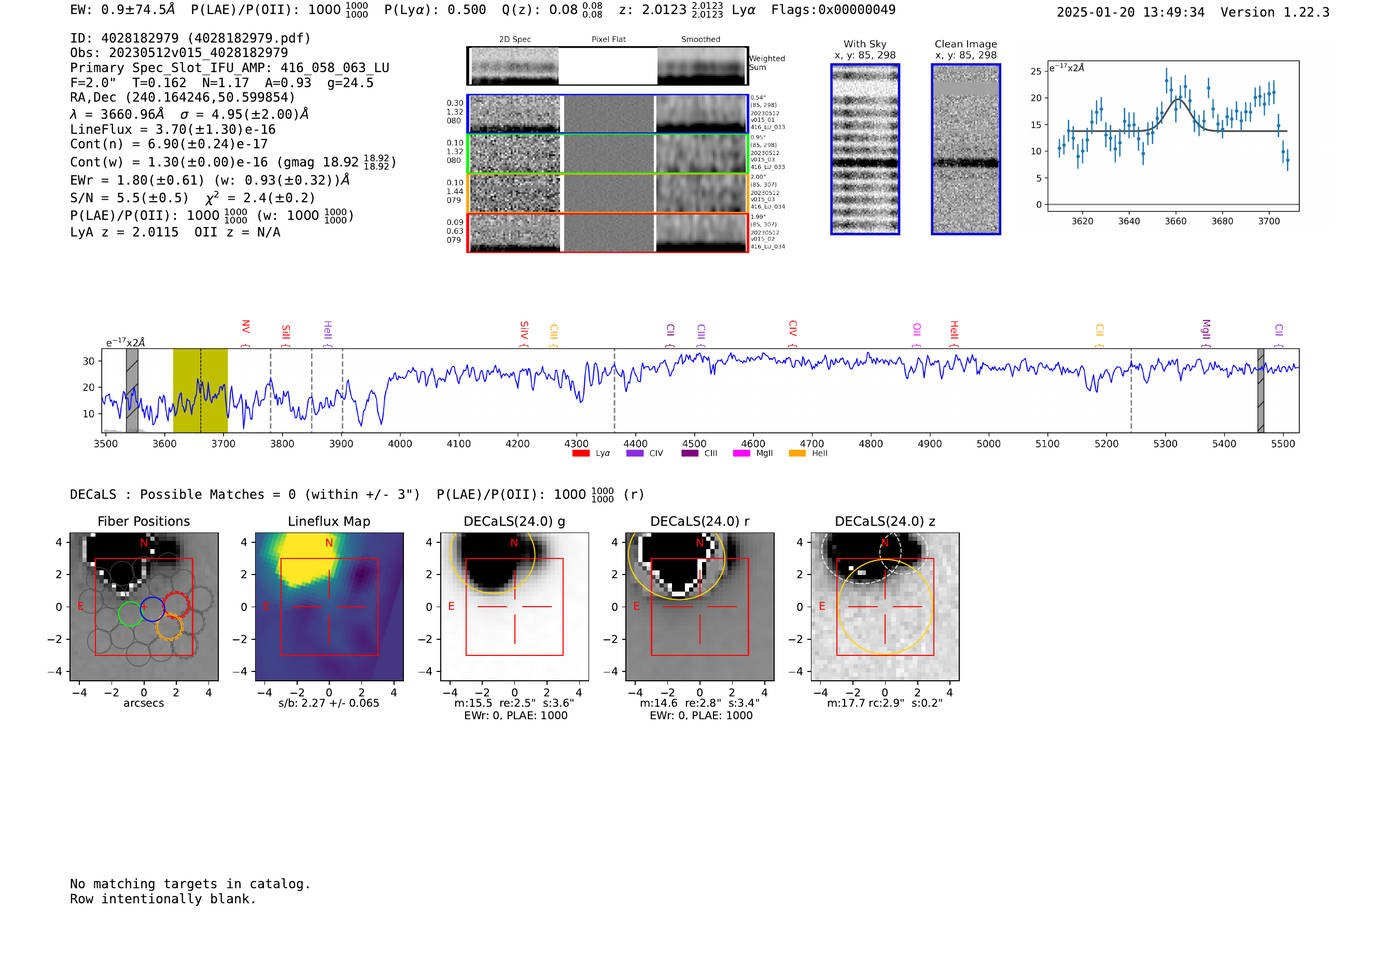Open the red-bordered 2D Spec fiber cutout
The height and width of the screenshot is (953, 1400).
tap(514, 232)
